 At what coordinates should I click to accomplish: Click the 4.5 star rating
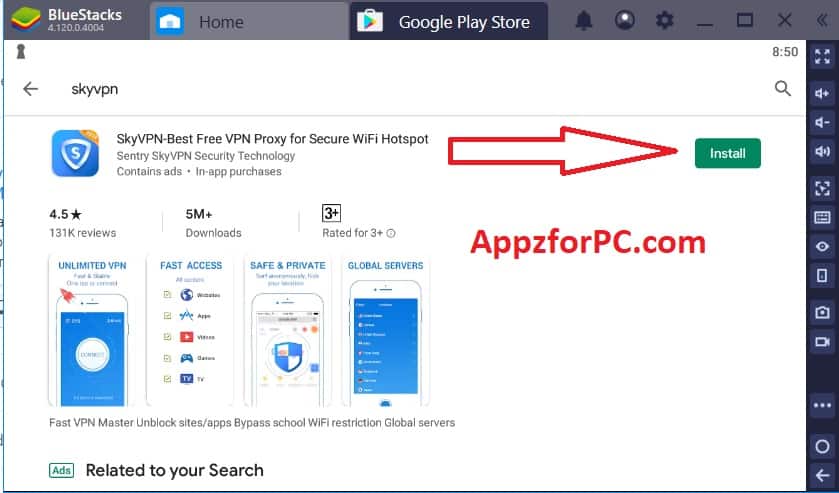[x=65, y=215]
